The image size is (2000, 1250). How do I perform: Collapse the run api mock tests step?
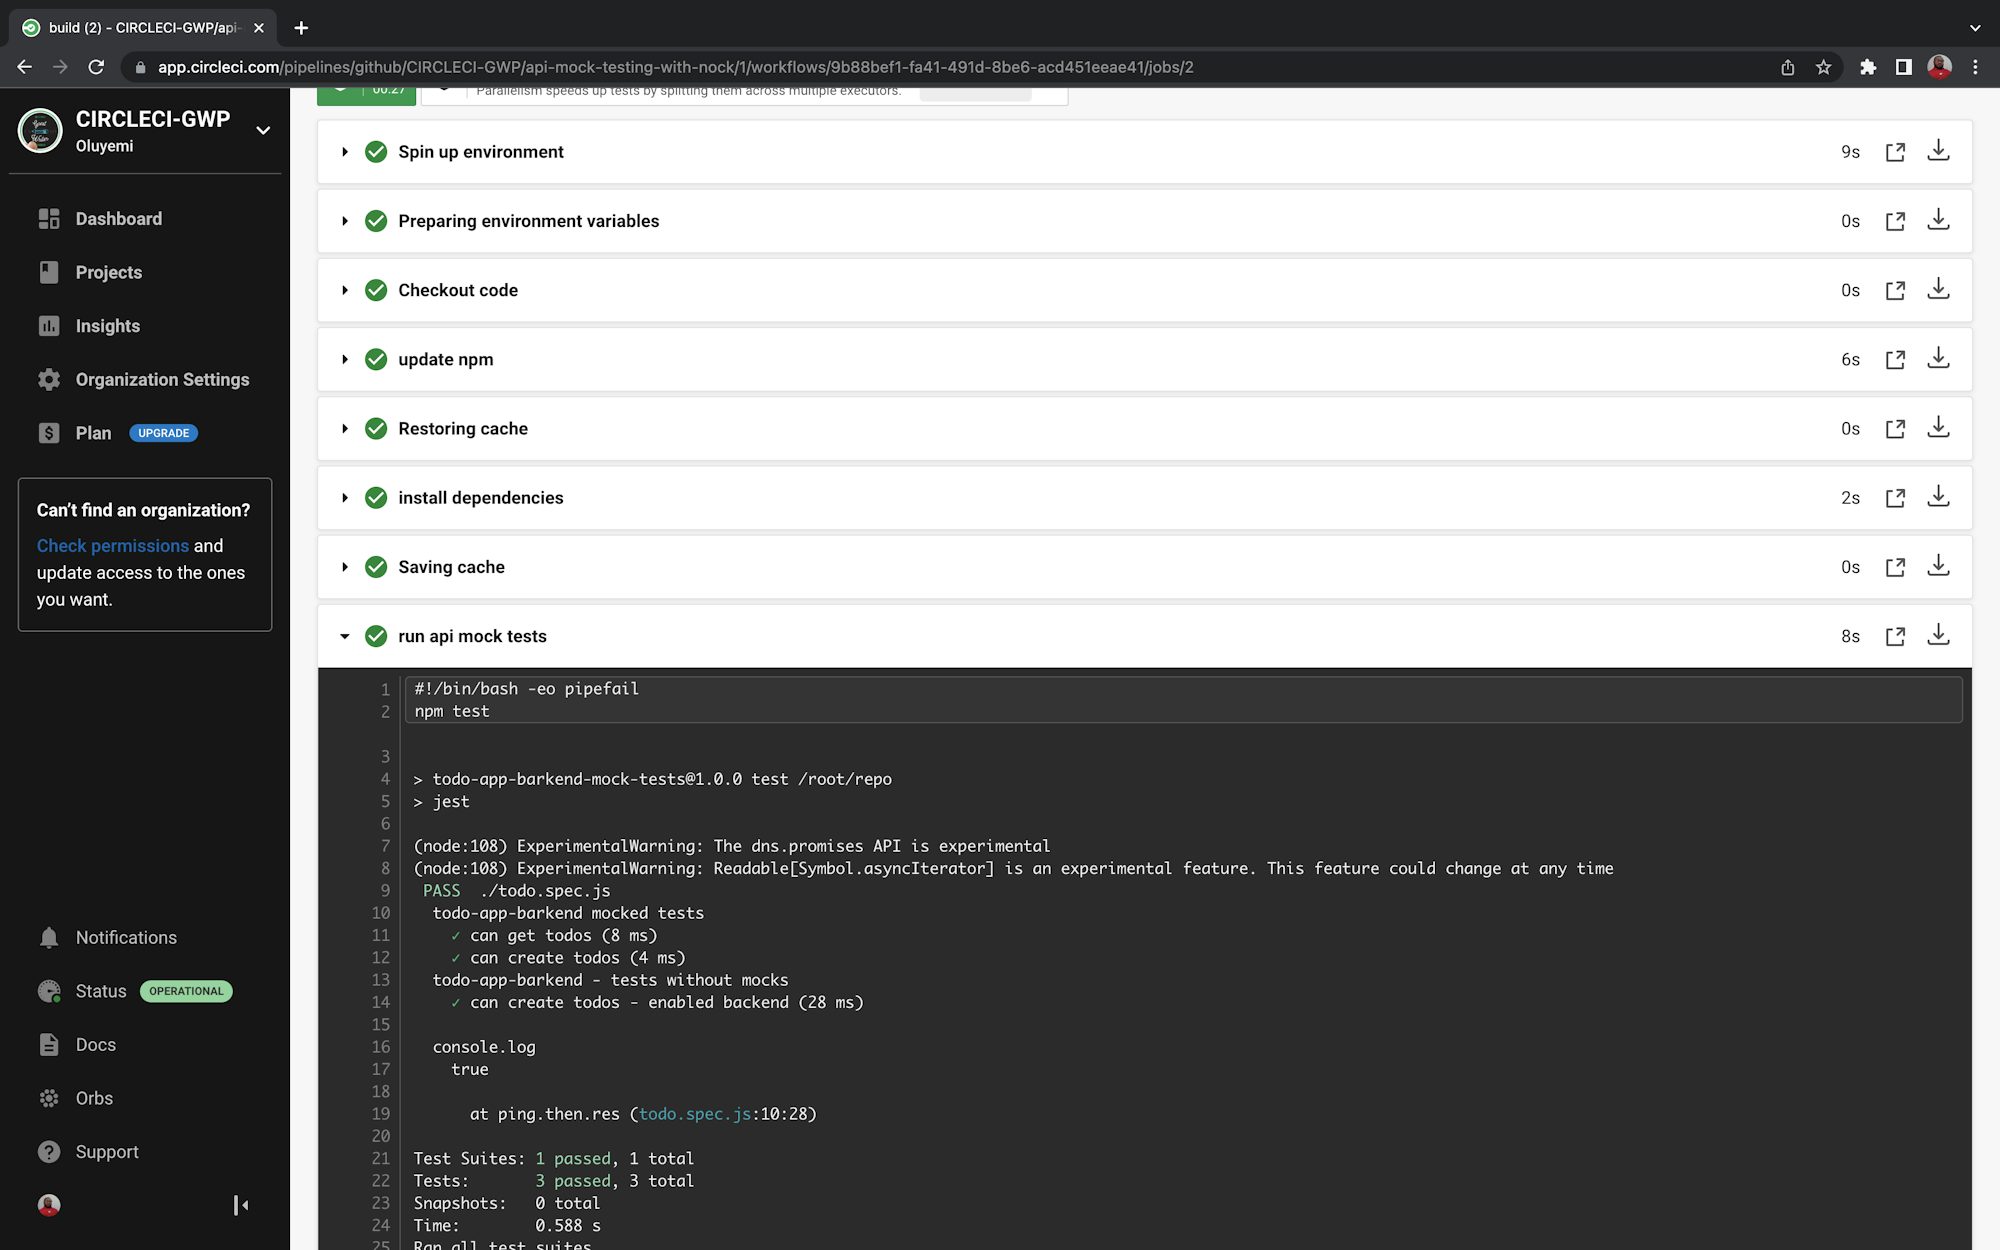pyautogui.click(x=345, y=636)
